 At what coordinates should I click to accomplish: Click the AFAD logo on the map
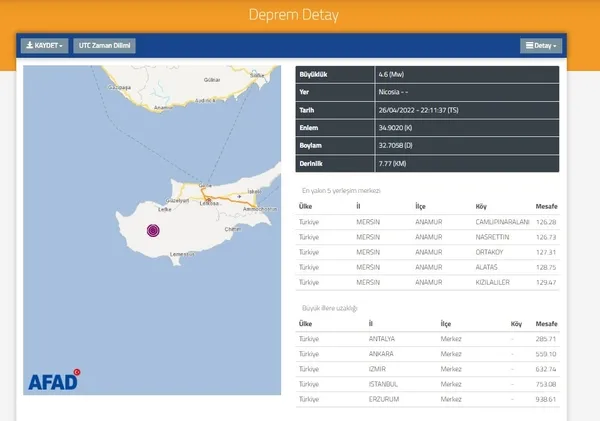tap(54, 380)
